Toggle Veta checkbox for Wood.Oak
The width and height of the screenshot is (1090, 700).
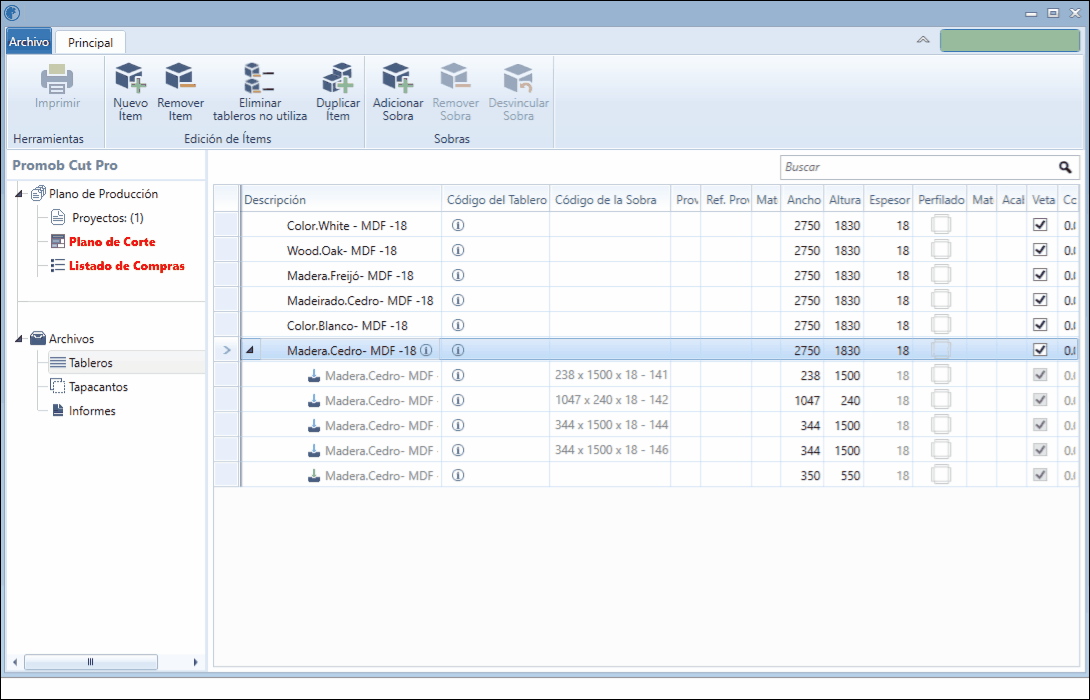click(x=1040, y=250)
